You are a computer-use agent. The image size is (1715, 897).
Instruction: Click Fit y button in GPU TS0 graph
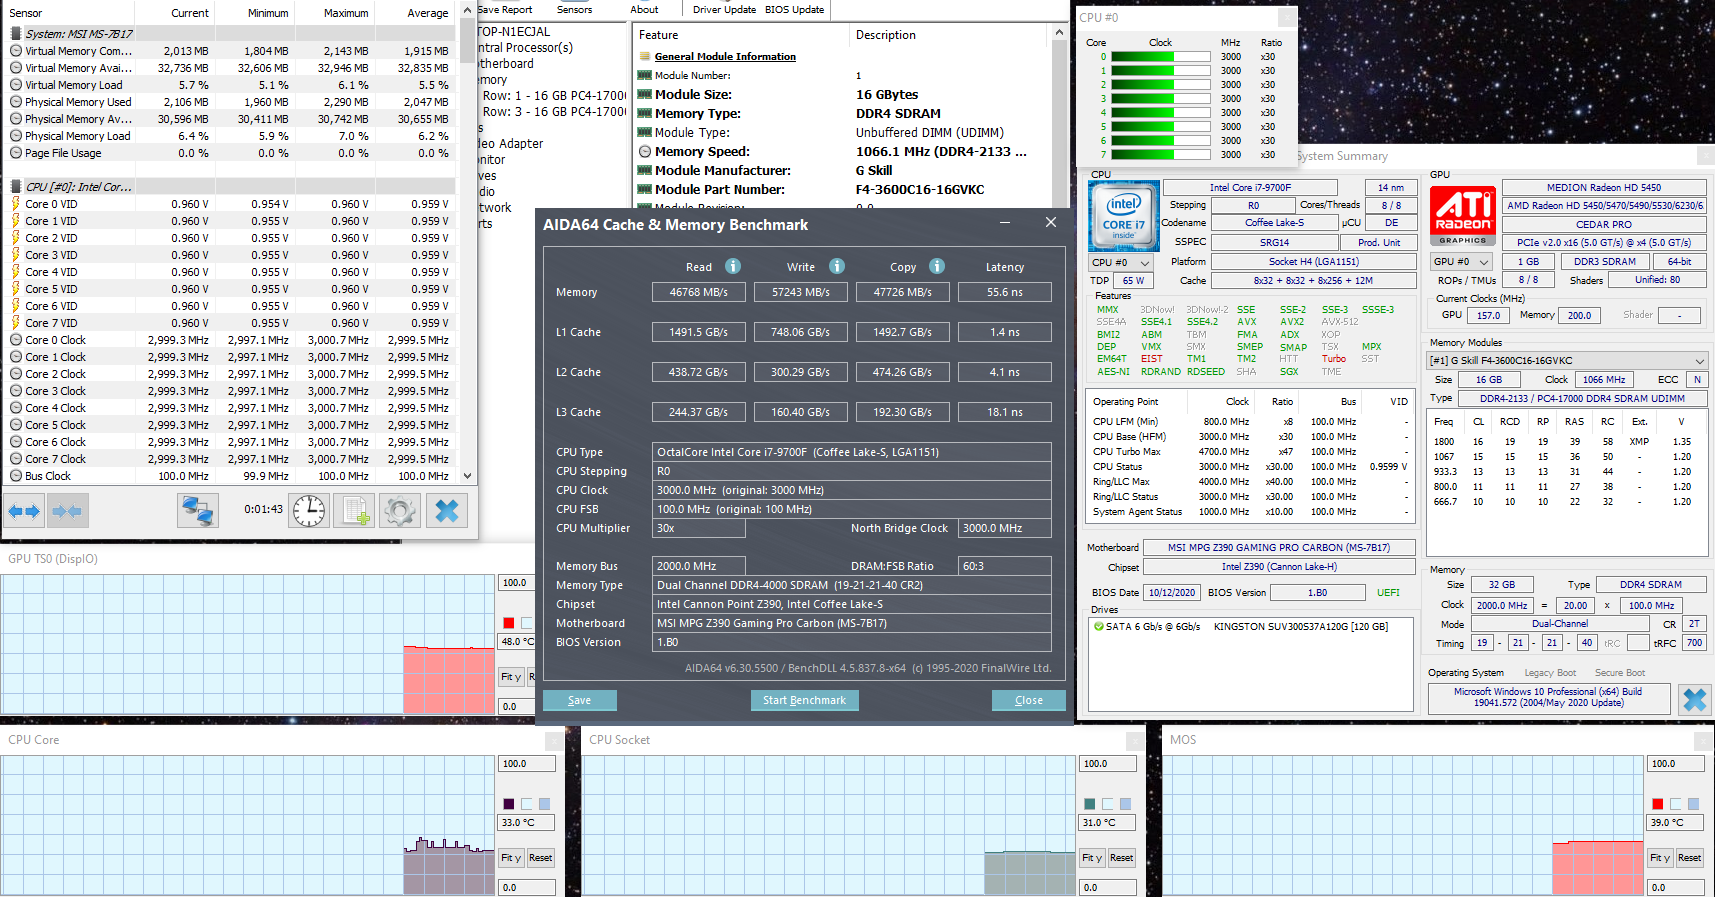click(x=511, y=677)
